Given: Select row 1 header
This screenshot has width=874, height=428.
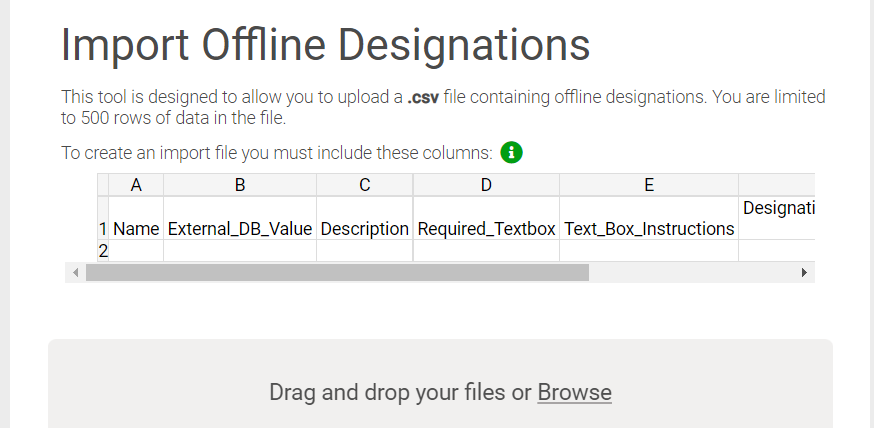Looking at the screenshot, I should pos(102,228).
